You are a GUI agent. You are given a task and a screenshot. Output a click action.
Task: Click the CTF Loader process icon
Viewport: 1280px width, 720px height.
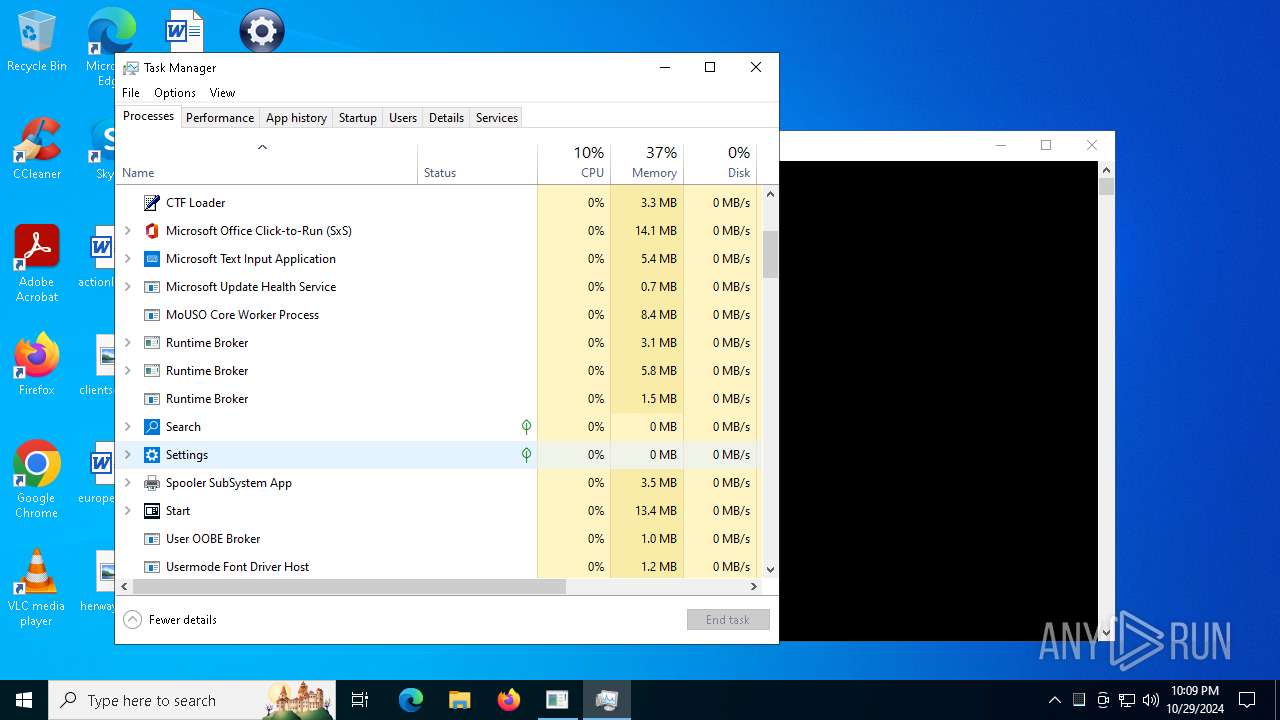[152, 203]
